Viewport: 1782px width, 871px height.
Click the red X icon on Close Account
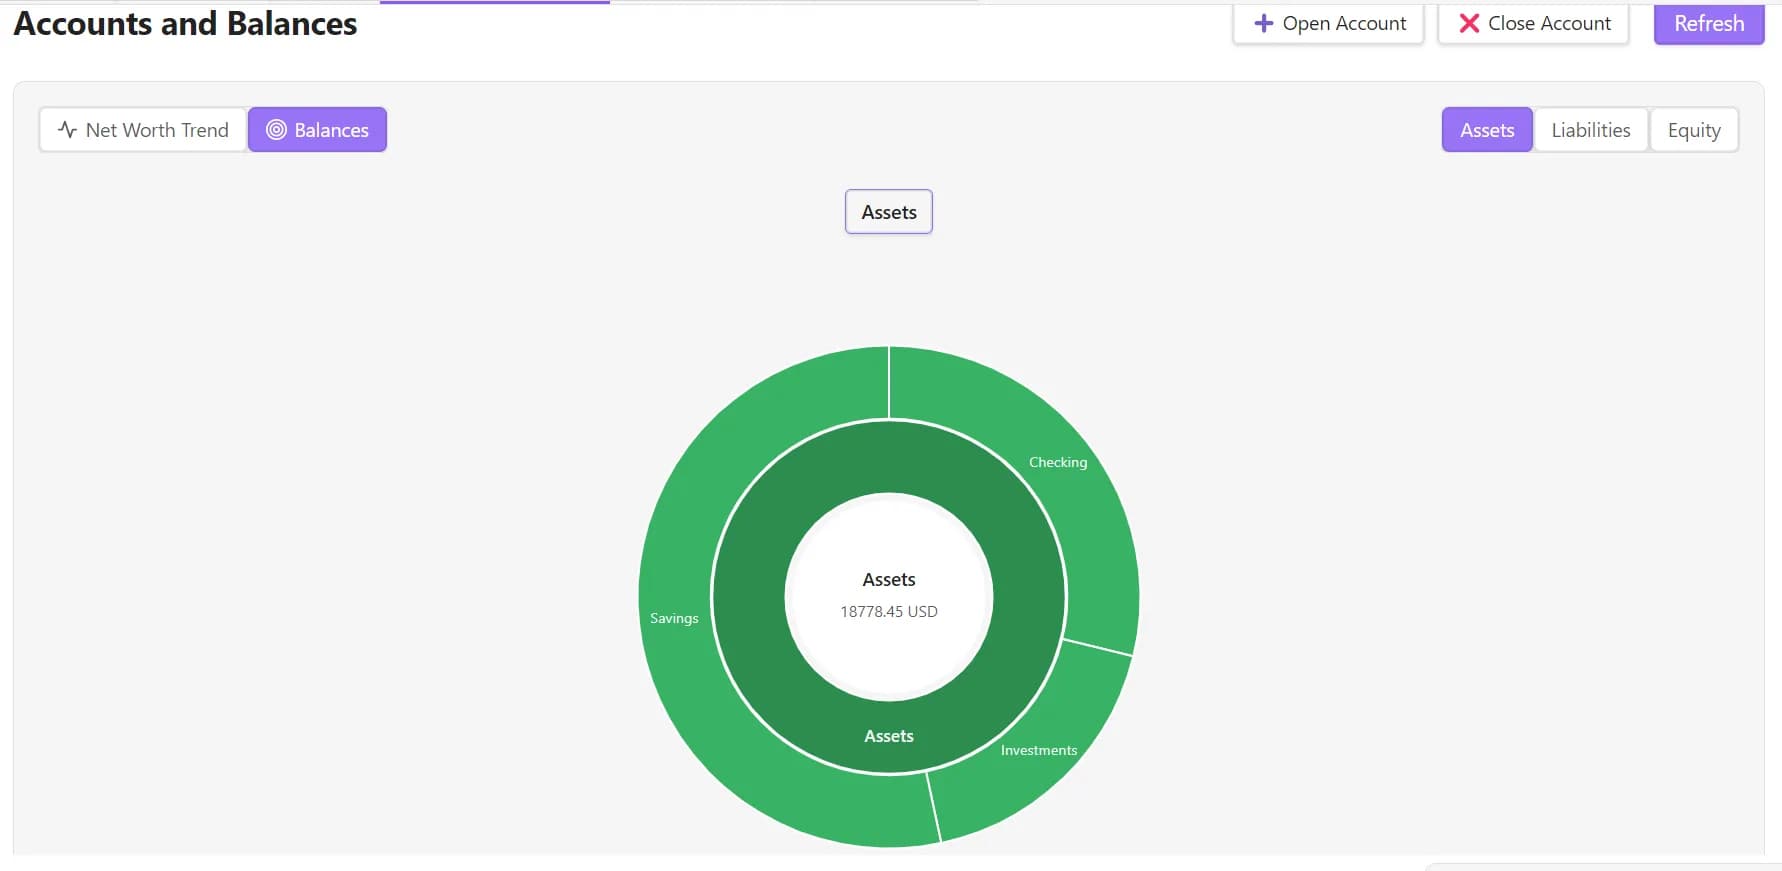(x=1469, y=23)
